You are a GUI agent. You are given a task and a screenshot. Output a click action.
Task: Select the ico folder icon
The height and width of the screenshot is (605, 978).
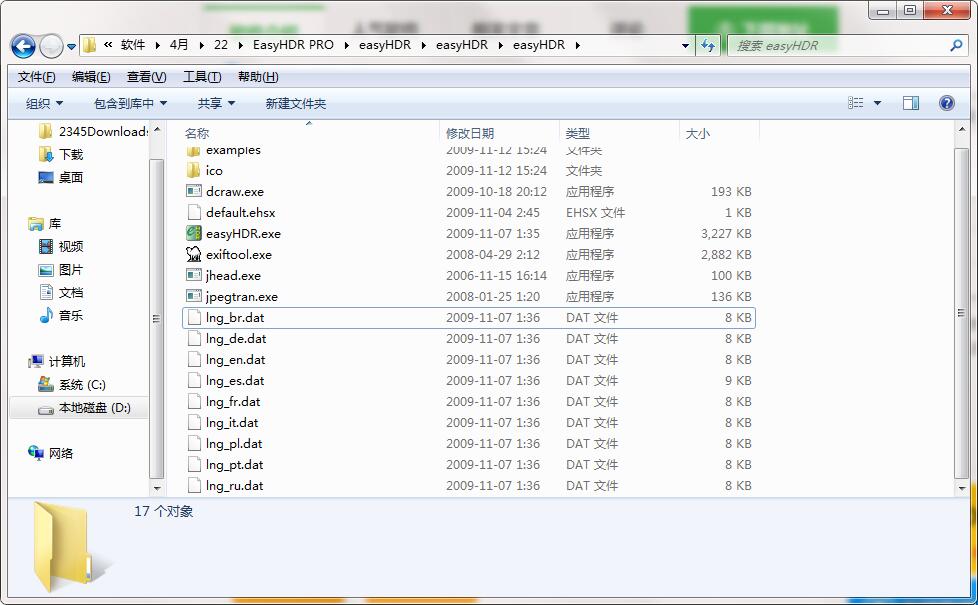tap(193, 170)
